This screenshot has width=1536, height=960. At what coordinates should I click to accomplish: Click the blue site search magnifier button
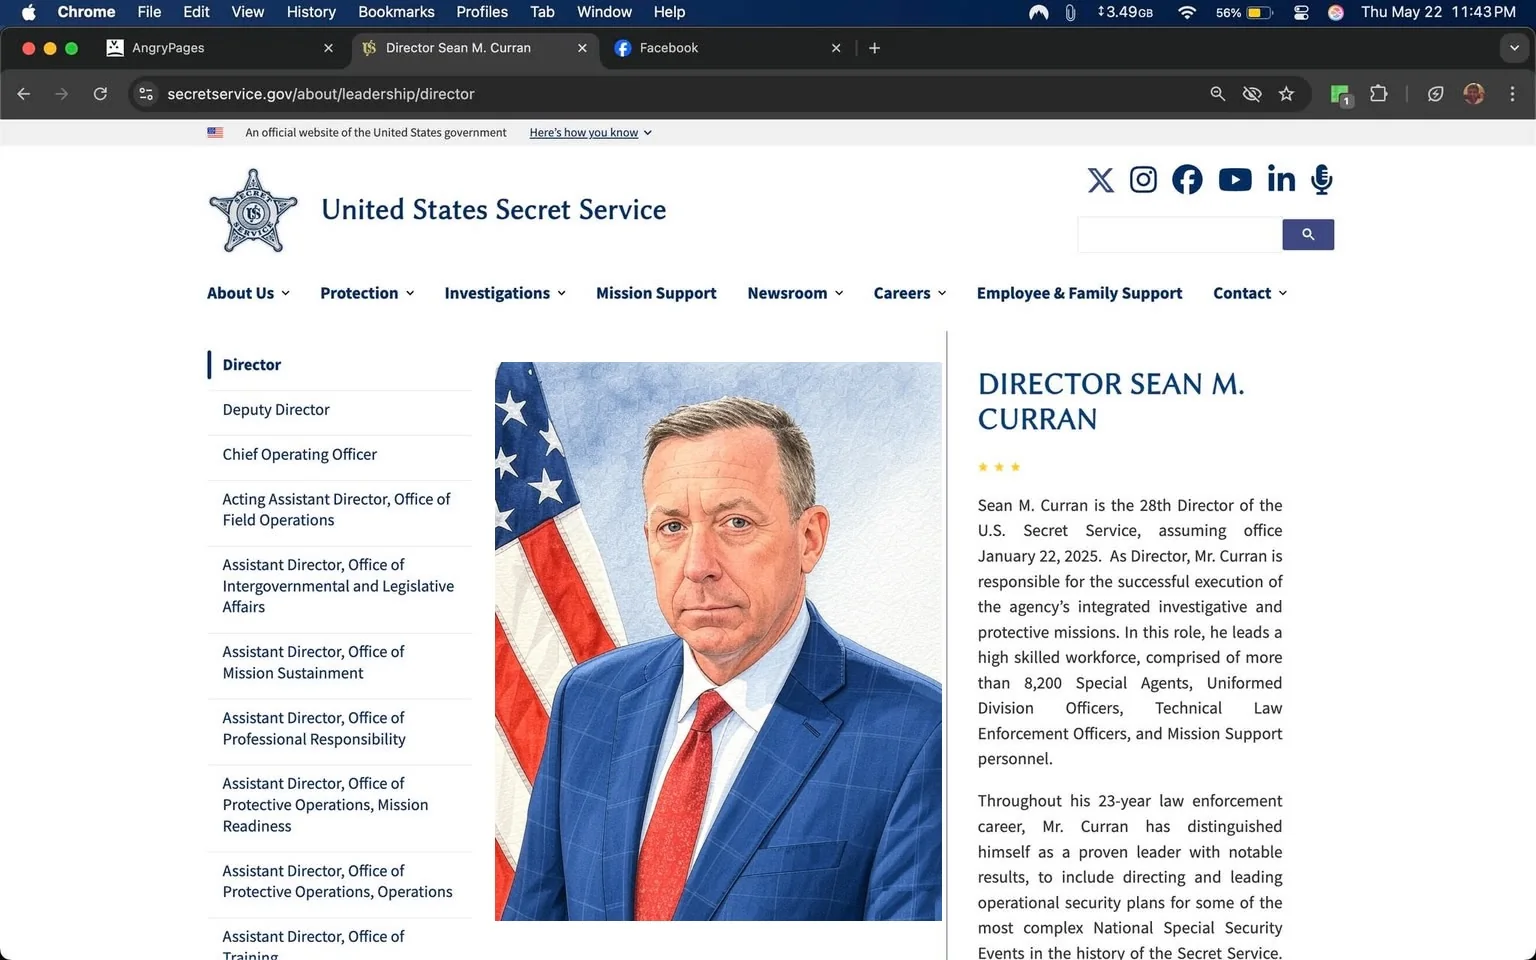(x=1308, y=235)
